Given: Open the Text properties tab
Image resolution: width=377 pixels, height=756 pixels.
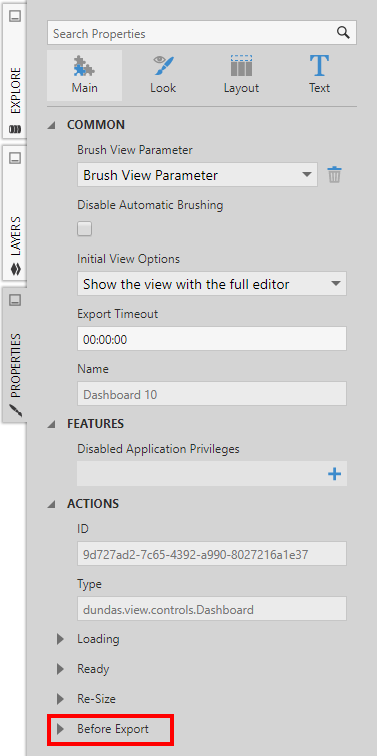Looking at the screenshot, I should [319, 75].
